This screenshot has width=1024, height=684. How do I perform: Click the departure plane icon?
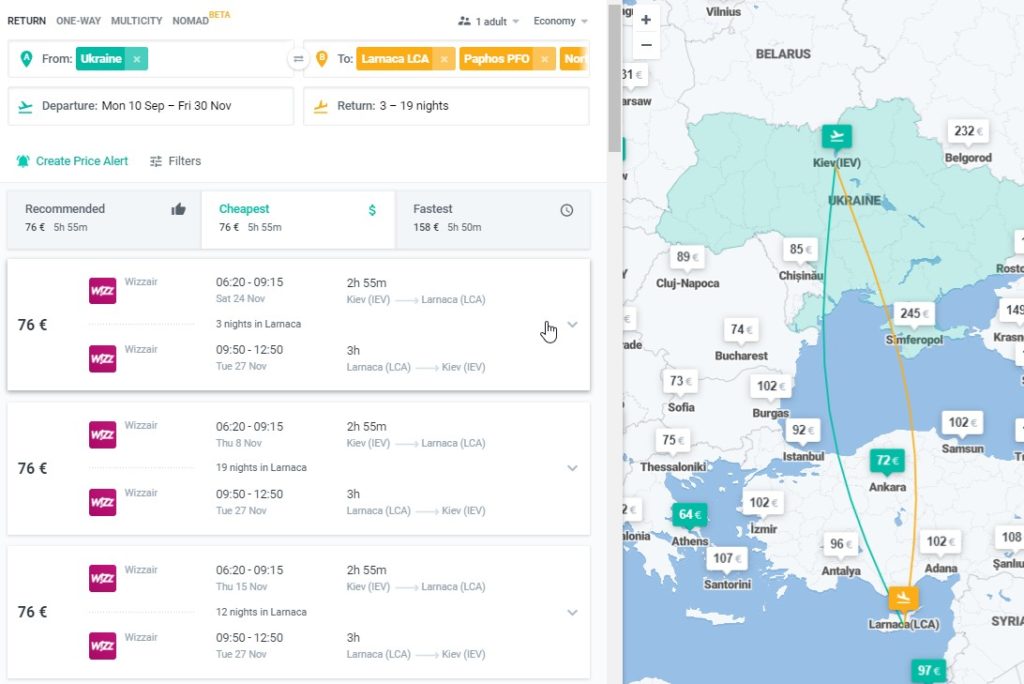[x=25, y=106]
